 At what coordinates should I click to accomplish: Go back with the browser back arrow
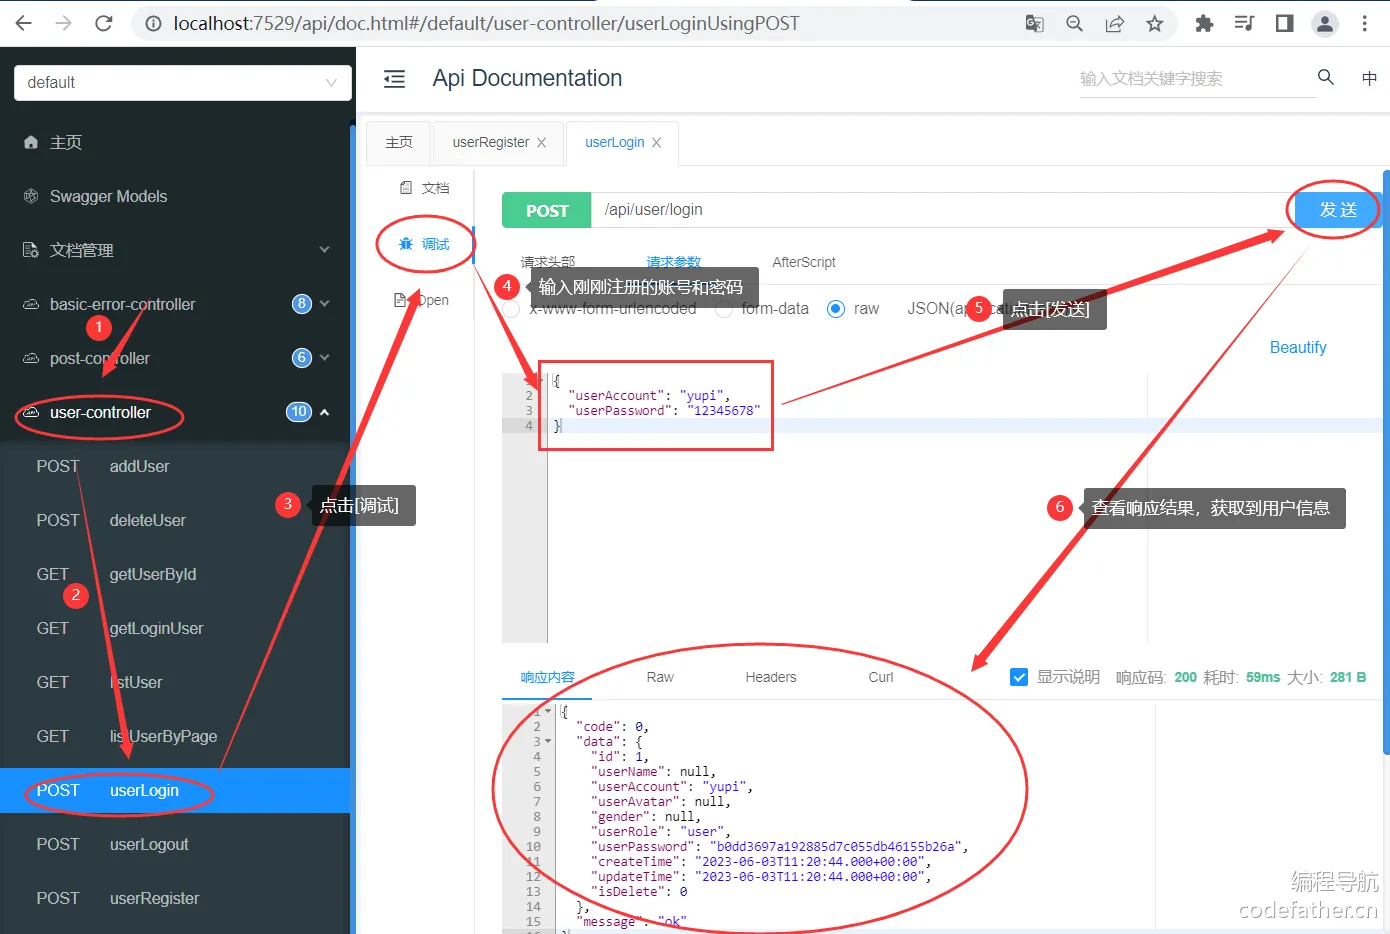tap(24, 23)
